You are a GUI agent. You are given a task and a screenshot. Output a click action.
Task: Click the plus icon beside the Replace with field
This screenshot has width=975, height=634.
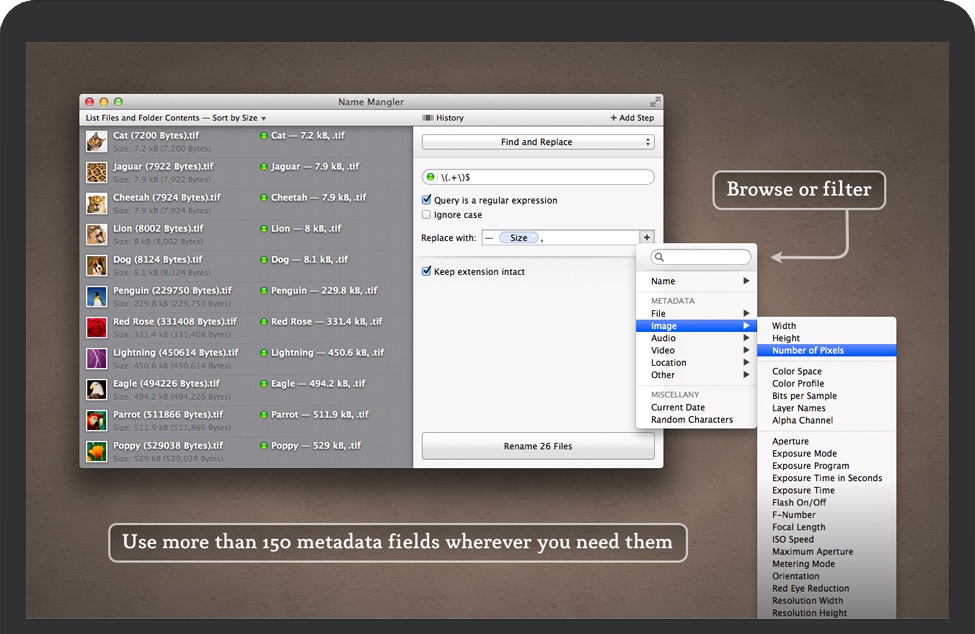point(649,238)
